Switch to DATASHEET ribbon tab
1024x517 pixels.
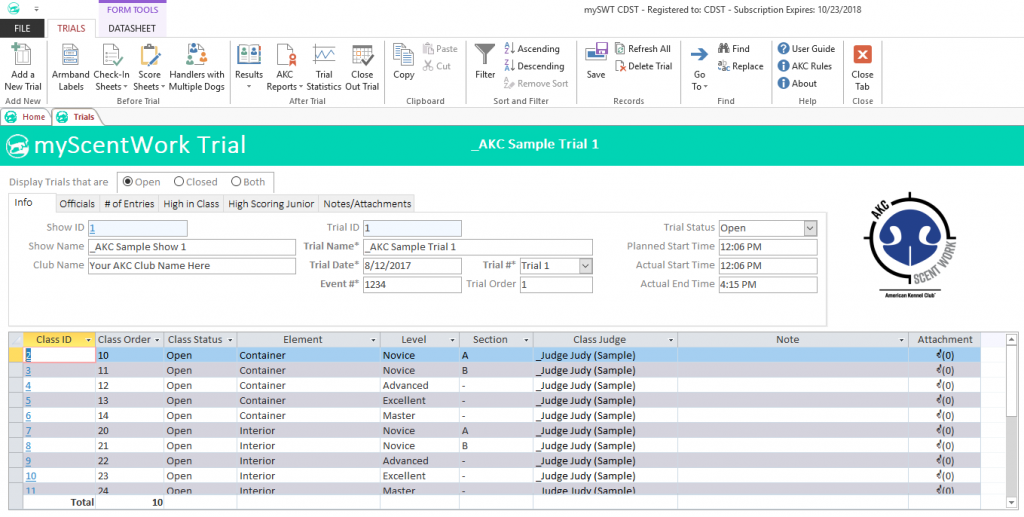[x=132, y=29]
